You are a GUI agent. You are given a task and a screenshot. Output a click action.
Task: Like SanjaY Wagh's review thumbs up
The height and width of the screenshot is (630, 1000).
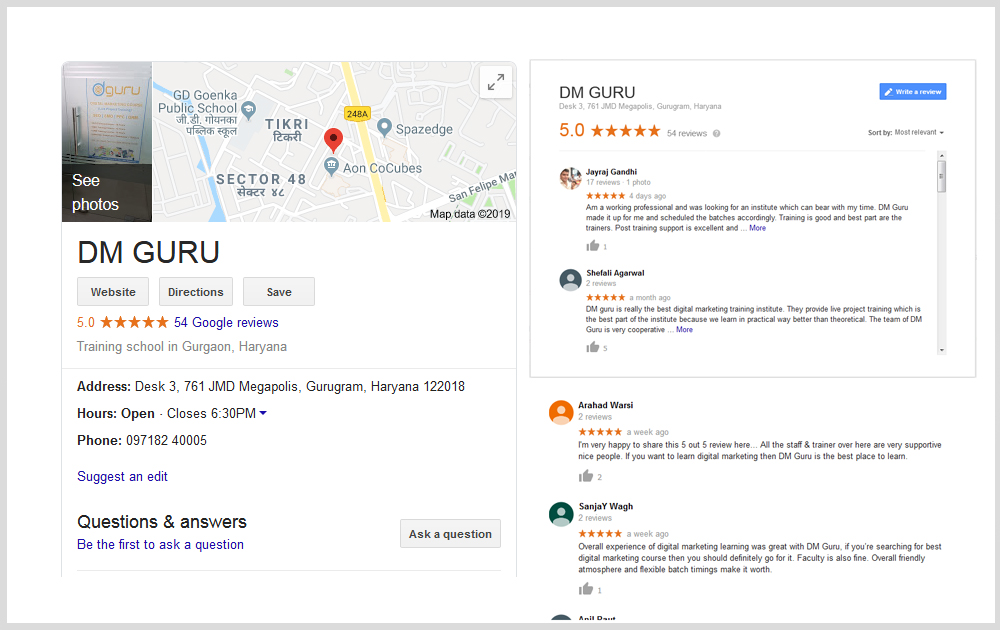click(x=585, y=589)
